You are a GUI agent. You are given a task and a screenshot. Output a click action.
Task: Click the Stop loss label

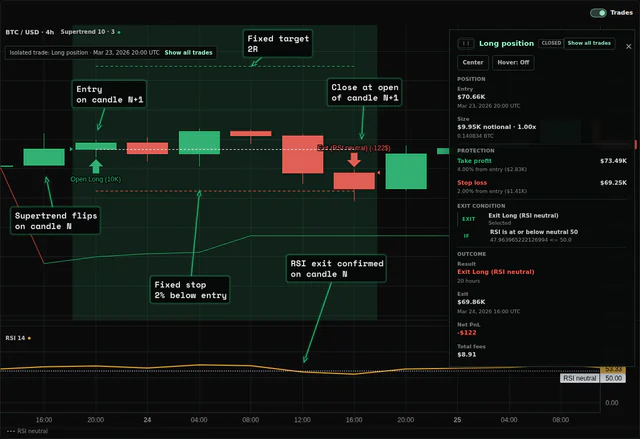pos(472,183)
